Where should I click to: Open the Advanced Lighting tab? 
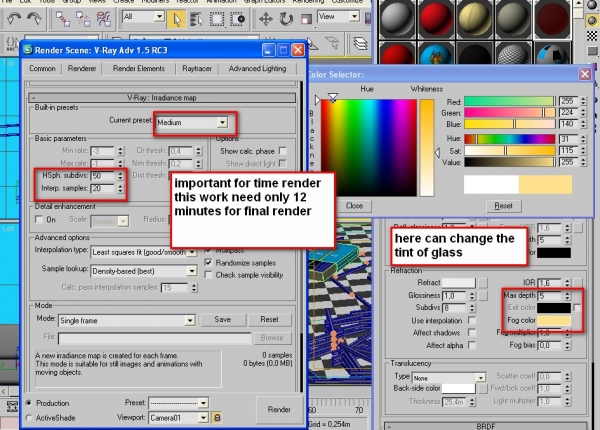click(257, 68)
